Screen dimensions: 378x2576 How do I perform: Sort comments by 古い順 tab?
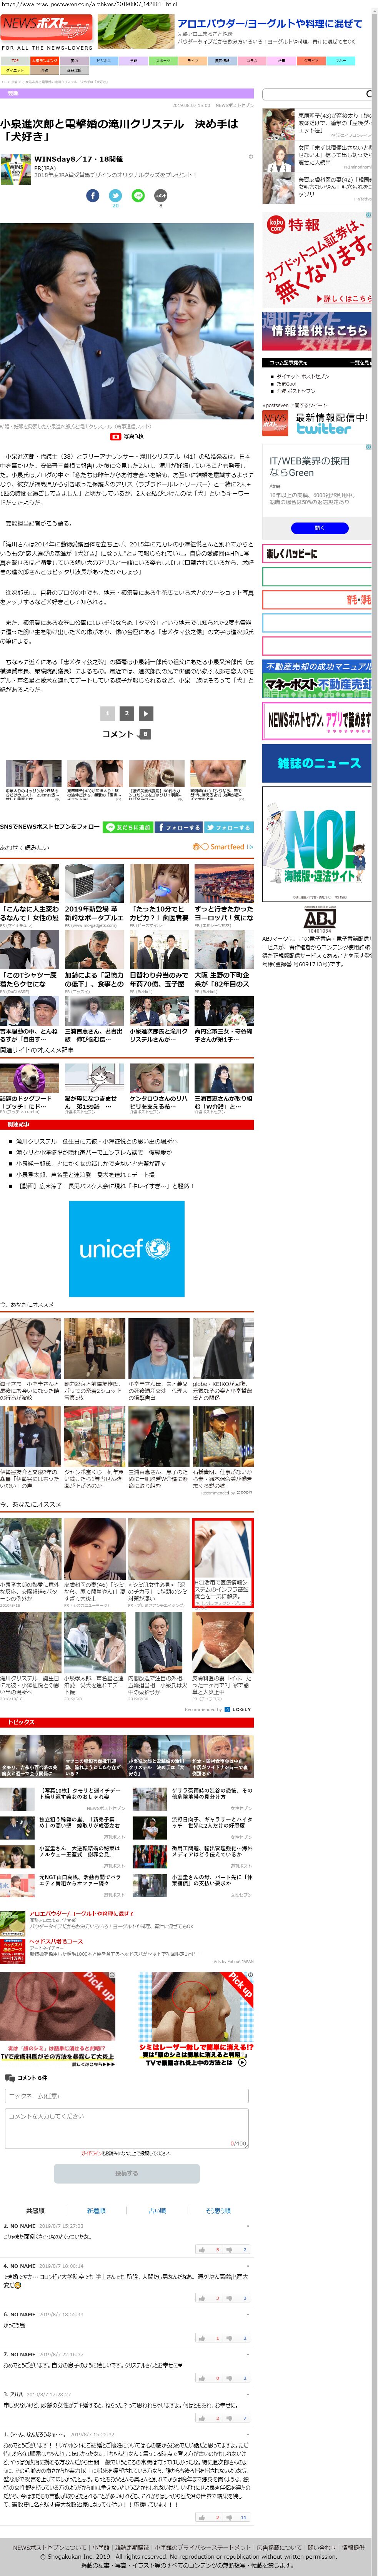click(x=157, y=2211)
